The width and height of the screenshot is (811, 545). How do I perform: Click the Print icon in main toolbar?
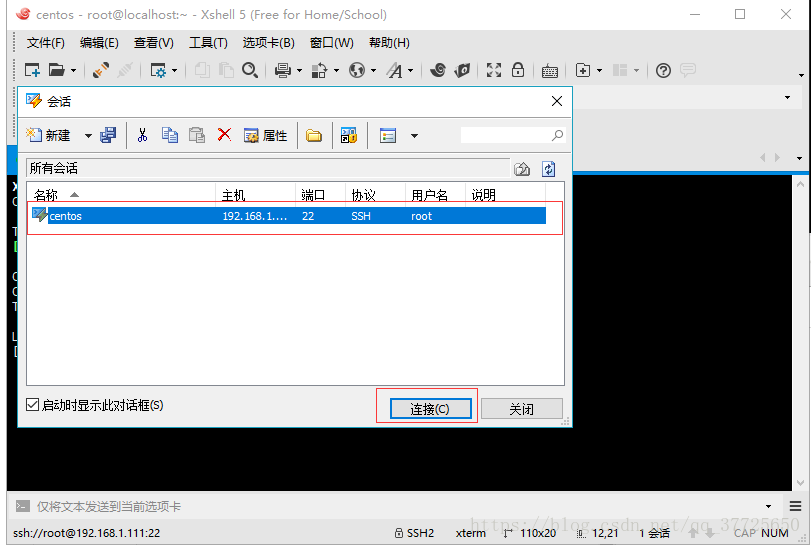point(282,70)
